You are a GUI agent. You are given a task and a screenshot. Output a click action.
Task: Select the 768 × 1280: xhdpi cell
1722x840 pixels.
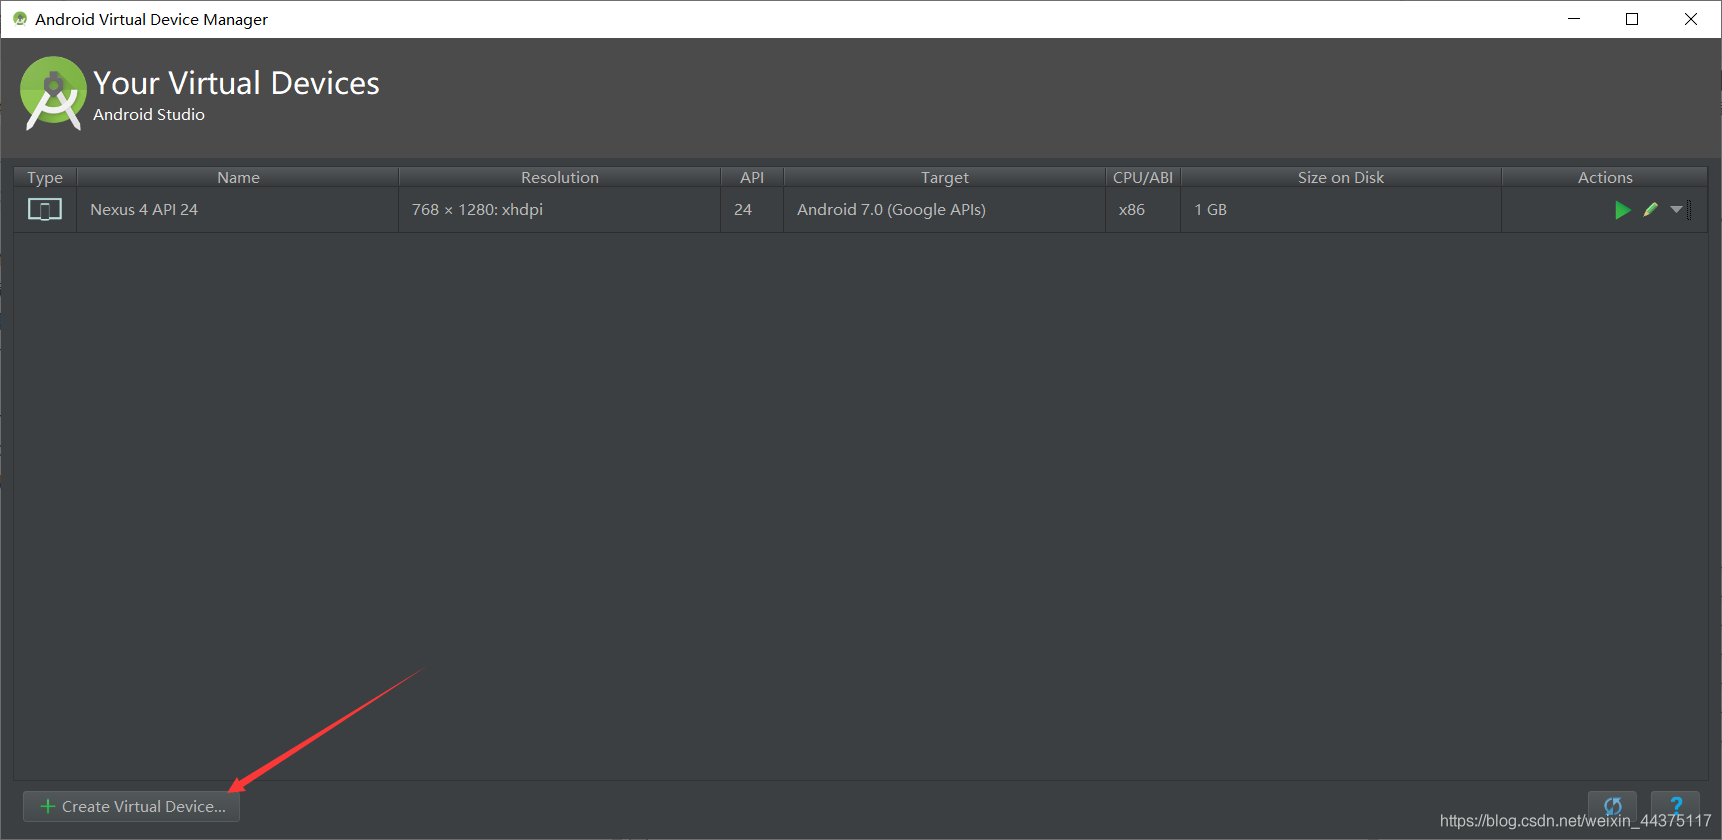coord(560,210)
